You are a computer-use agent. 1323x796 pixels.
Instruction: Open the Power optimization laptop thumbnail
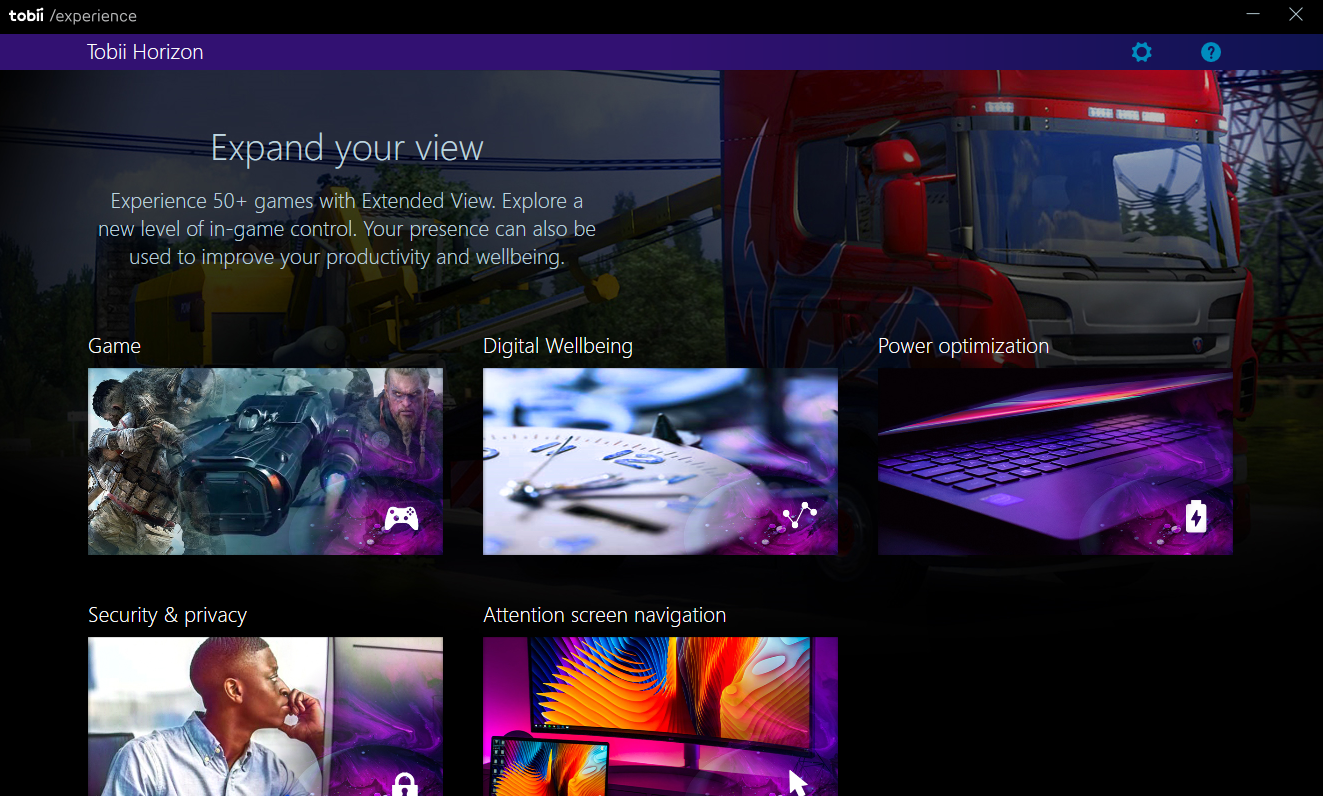1055,461
